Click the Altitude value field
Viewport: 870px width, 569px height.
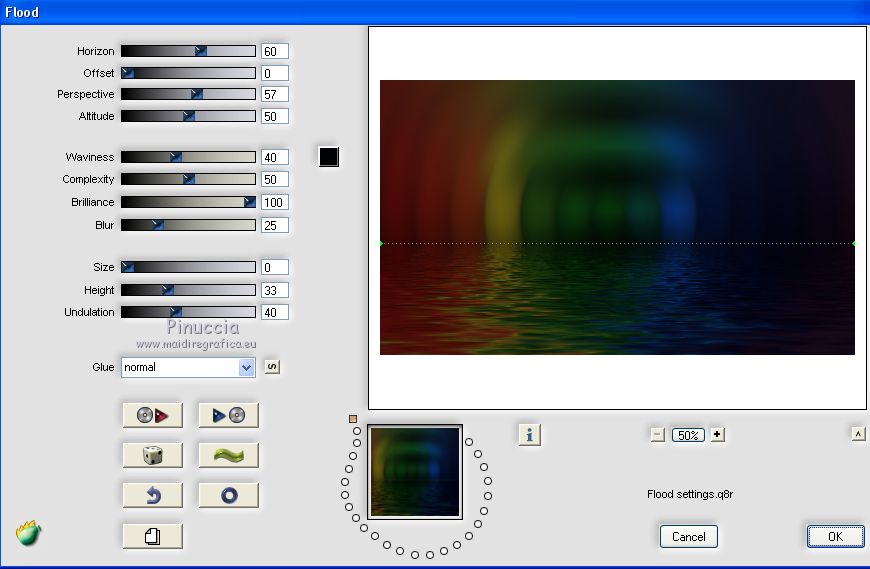click(x=275, y=116)
